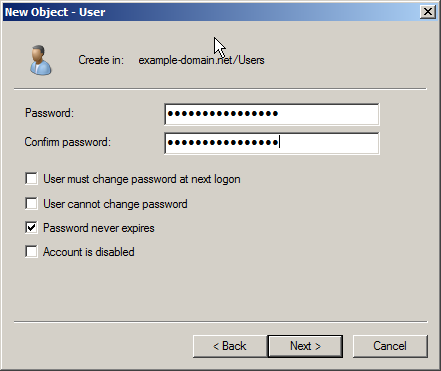
Task: Click the 'User must change password at next logon' label text
Action: (x=142, y=179)
